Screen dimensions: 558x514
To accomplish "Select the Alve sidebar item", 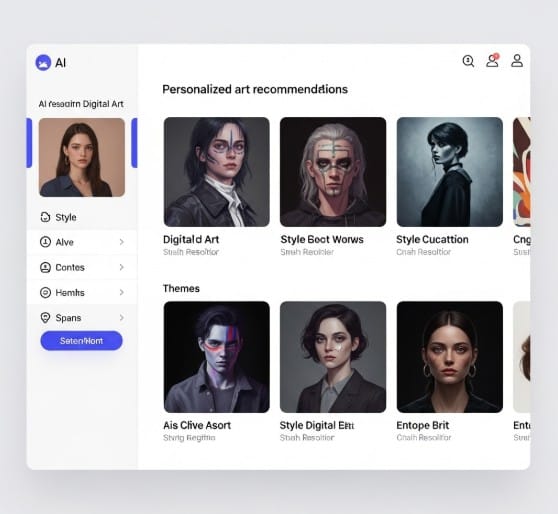I will (82, 242).
